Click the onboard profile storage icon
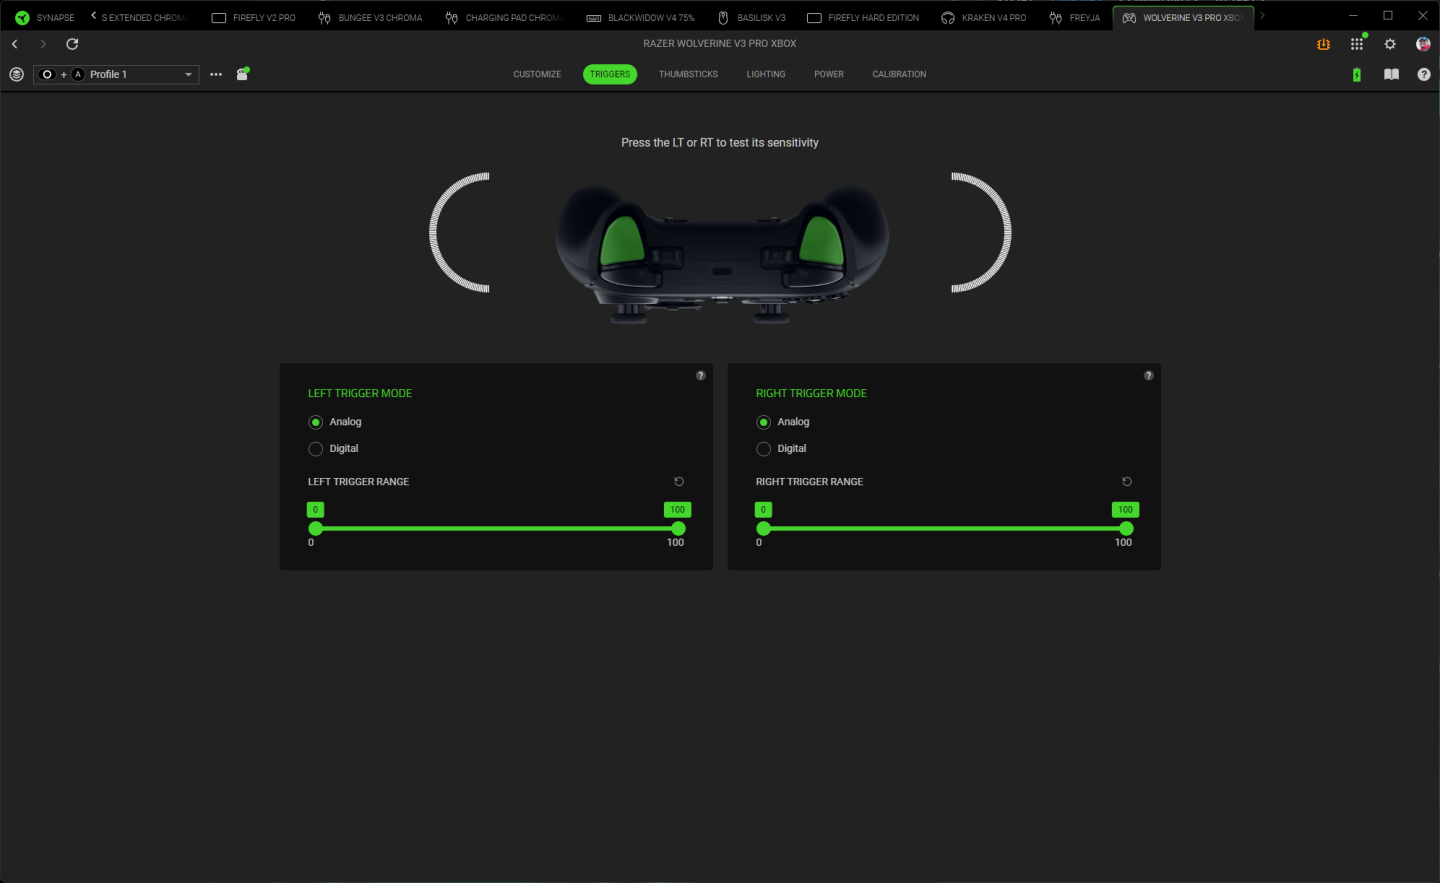 (x=242, y=74)
